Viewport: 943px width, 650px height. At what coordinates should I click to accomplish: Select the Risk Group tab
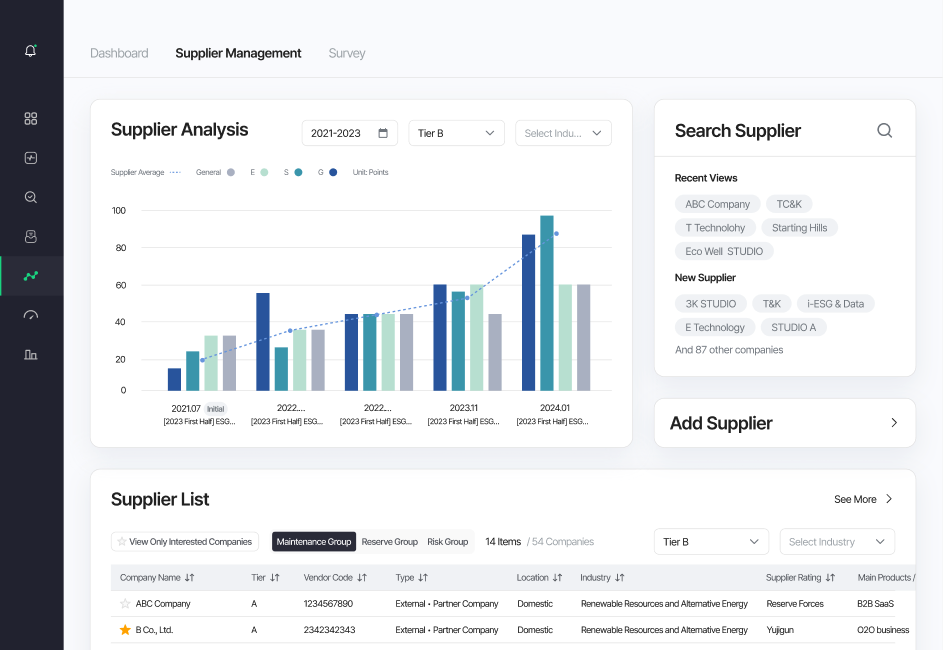click(447, 542)
